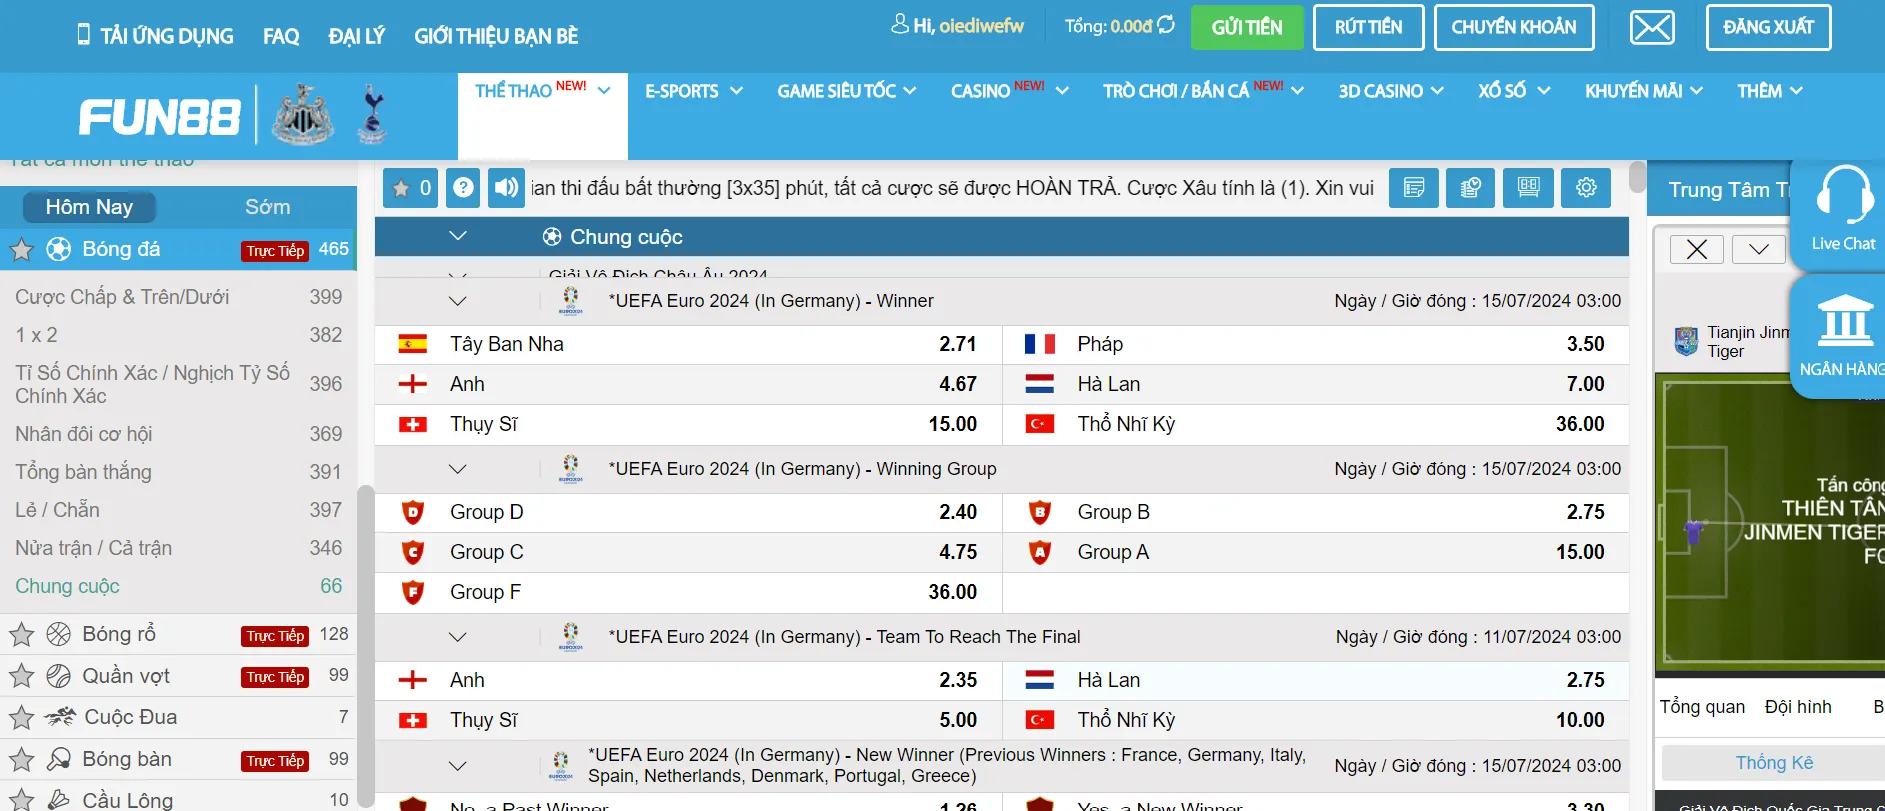Click the Newcastle United crest icon
This screenshot has width=1885, height=811.
point(303,114)
